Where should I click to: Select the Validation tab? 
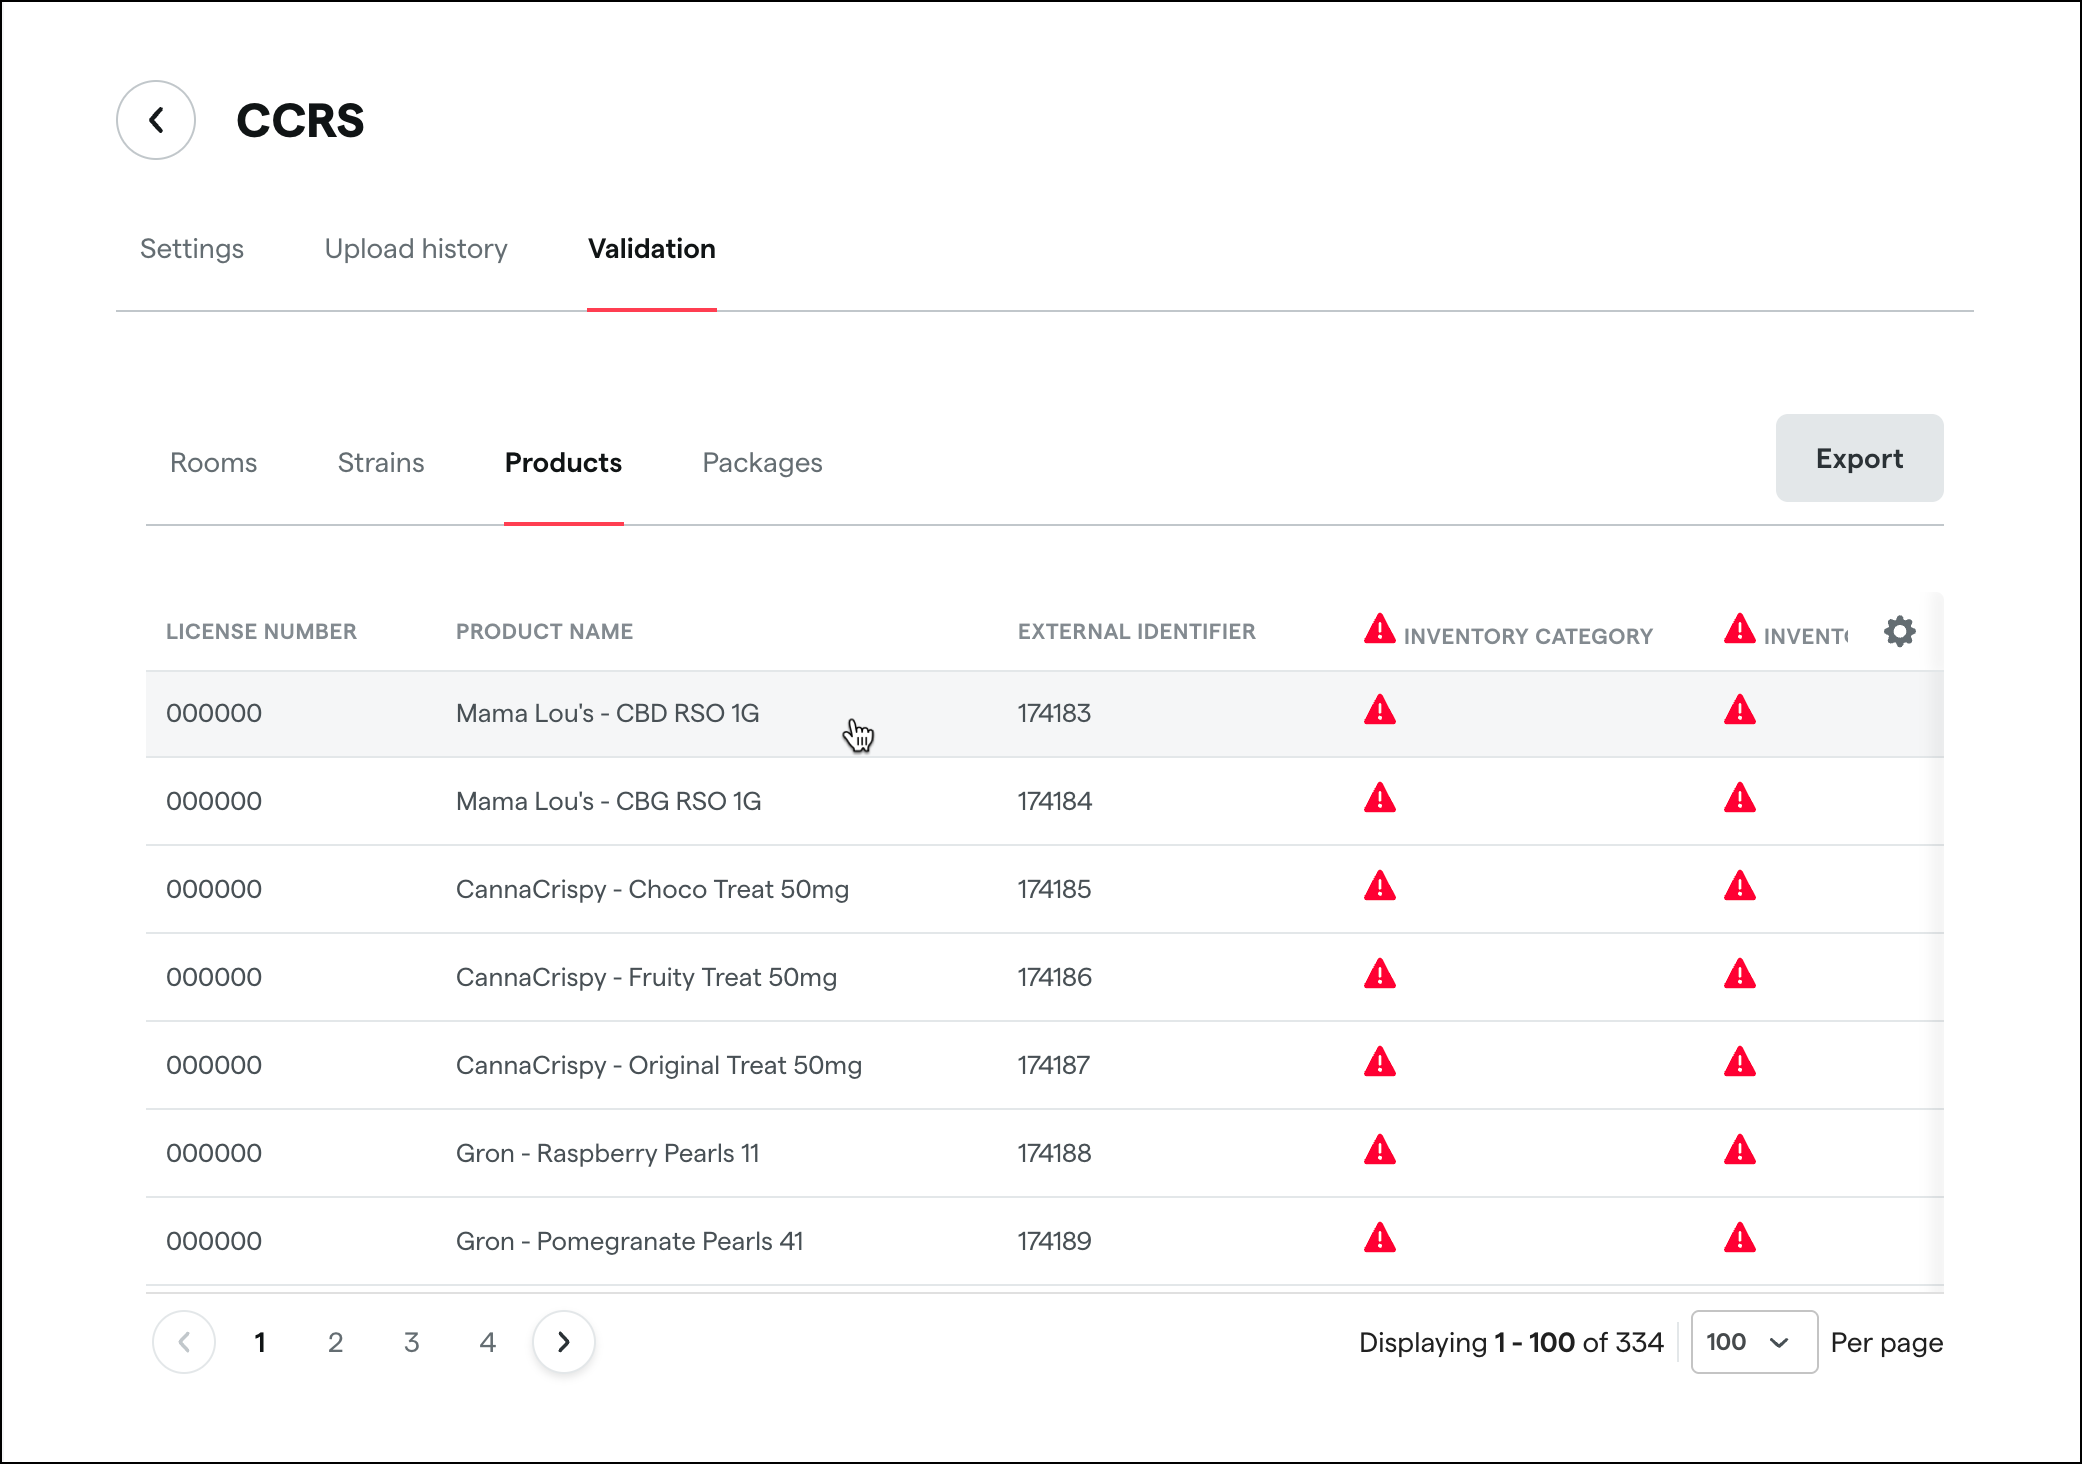click(x=652, y=249)
